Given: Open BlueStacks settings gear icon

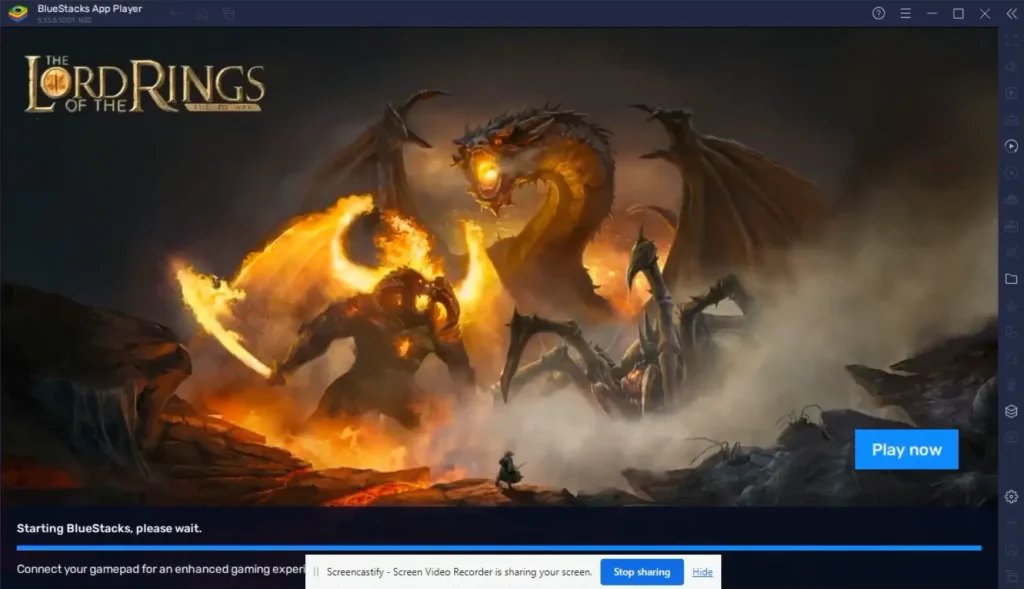Looking at the screenshot, I should [x=1011, y=497].
